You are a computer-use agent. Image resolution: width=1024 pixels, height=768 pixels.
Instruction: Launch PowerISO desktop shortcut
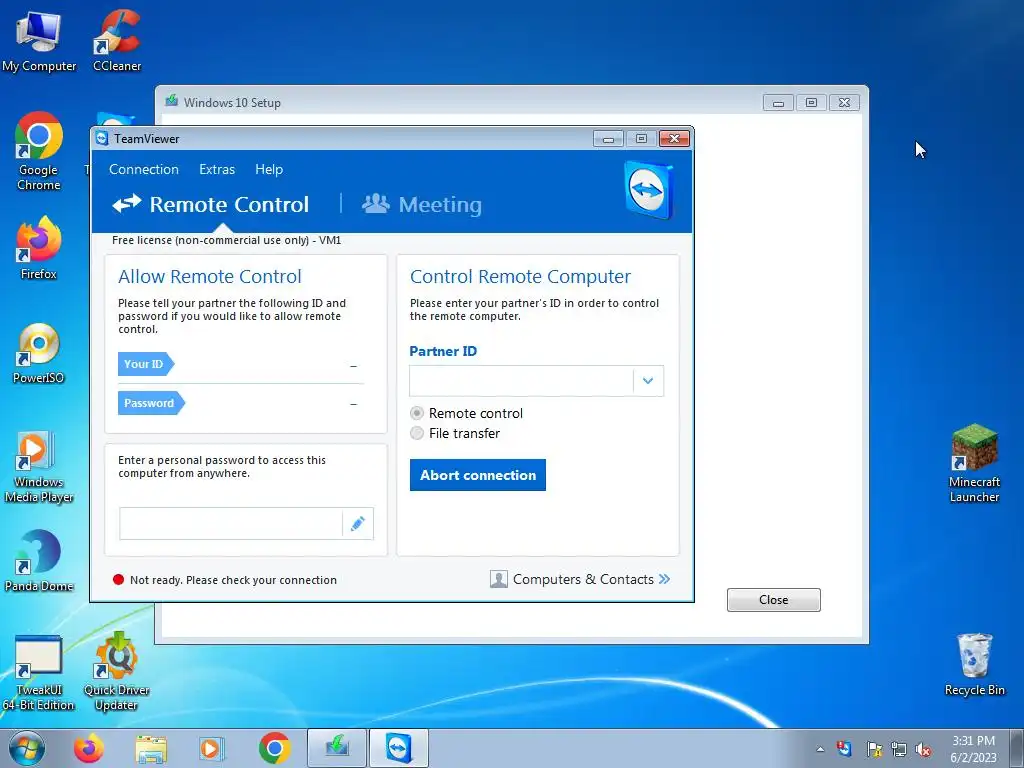(39, 353)
